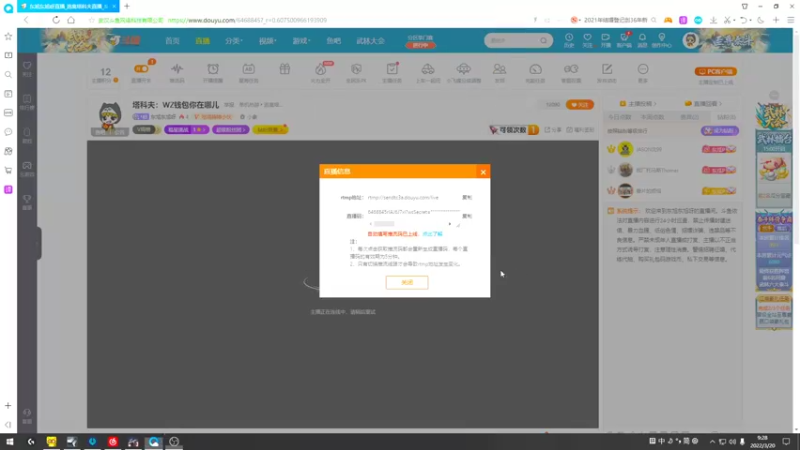Click right arrow of stream key scrollbar
Screen dimensions: 800x450
coord(449,223)
